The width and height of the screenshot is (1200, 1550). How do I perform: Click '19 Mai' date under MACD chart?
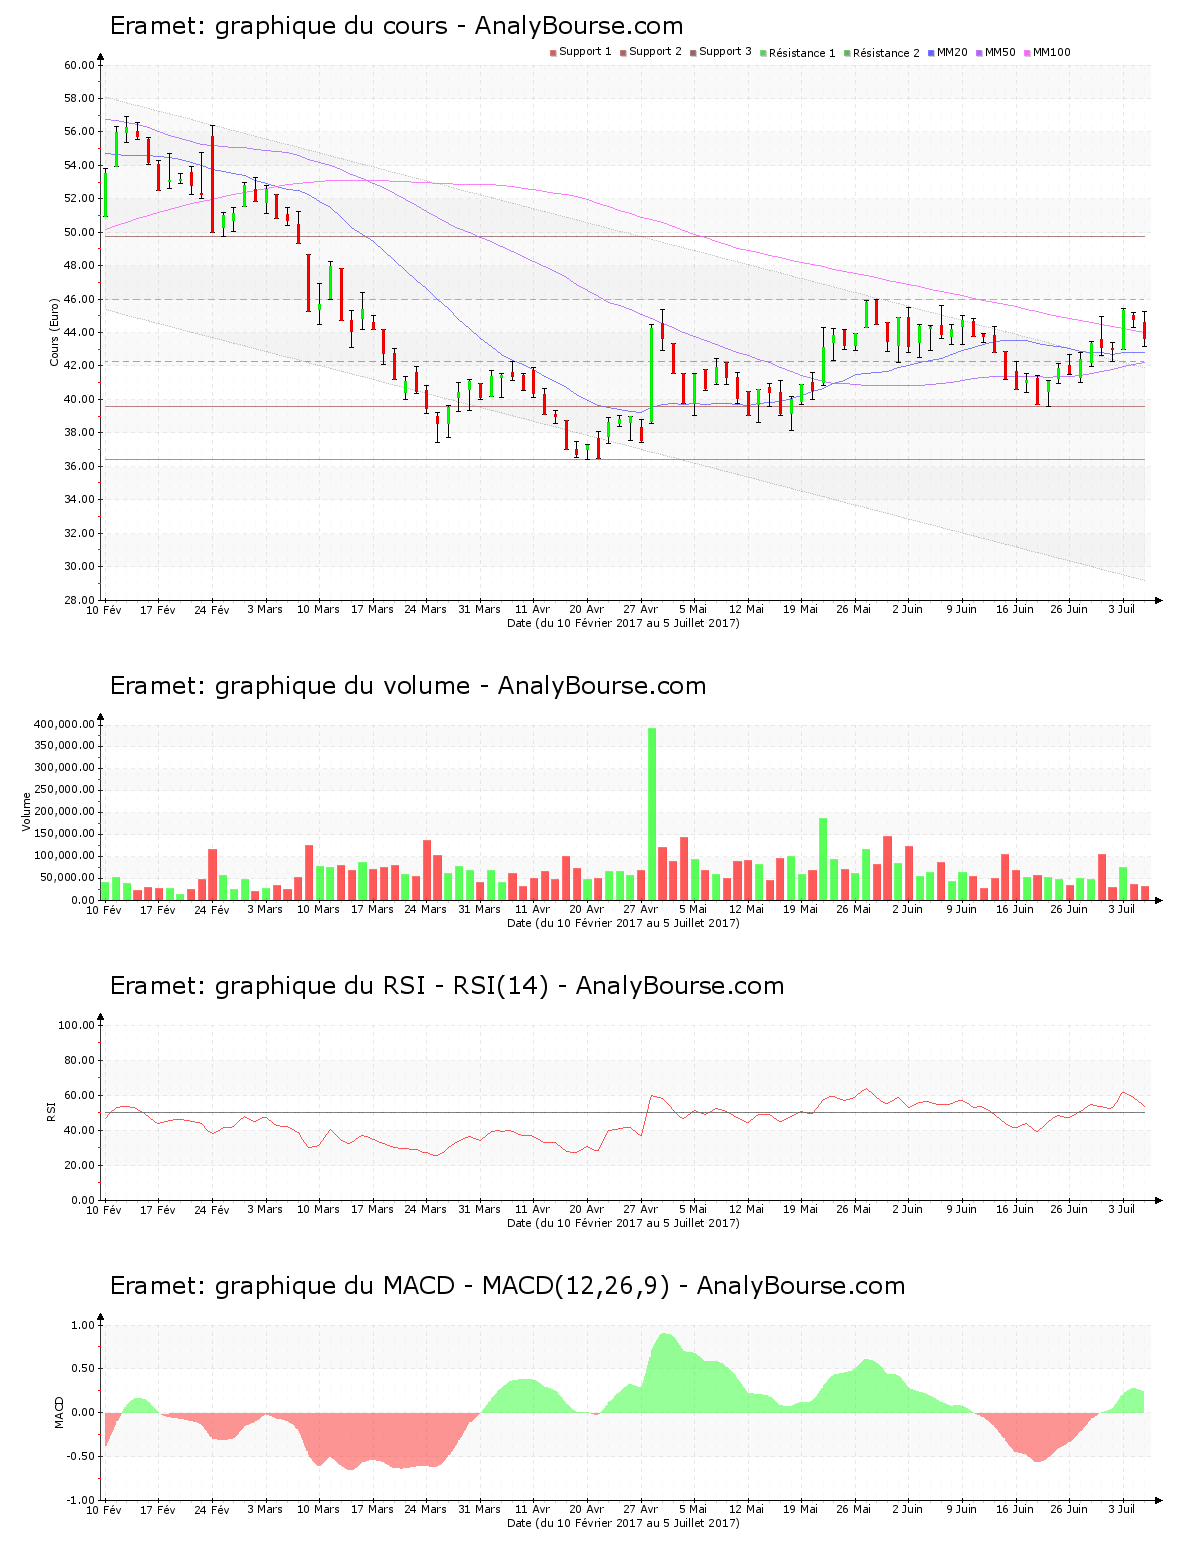coord(801,1509)
